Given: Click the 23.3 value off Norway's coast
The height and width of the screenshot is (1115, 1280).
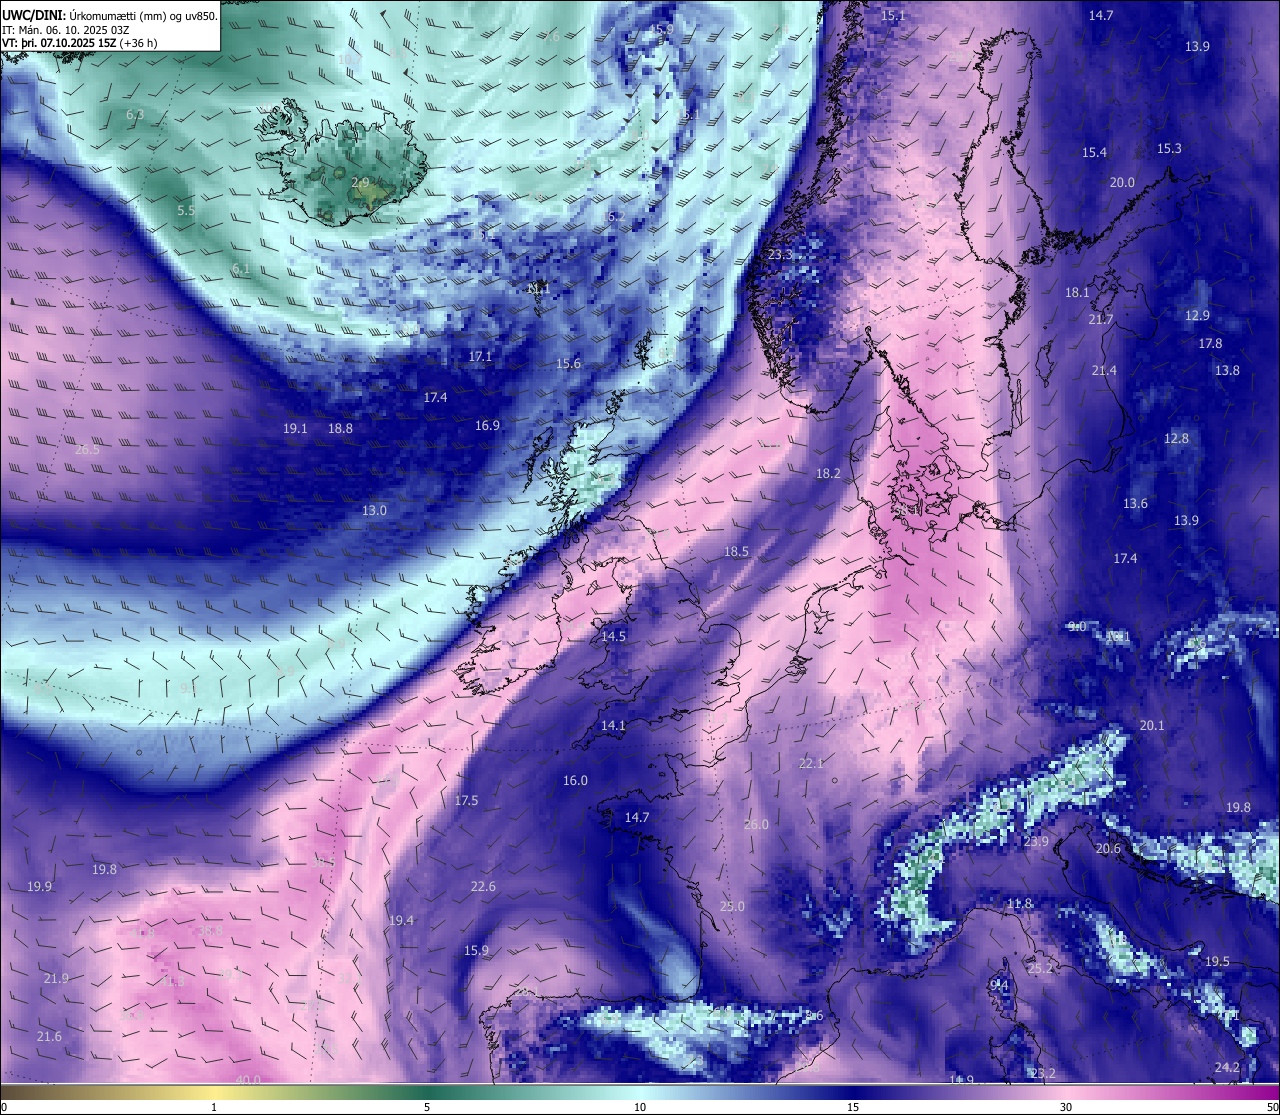Looking at the screenshot, I should pos(780,254).
